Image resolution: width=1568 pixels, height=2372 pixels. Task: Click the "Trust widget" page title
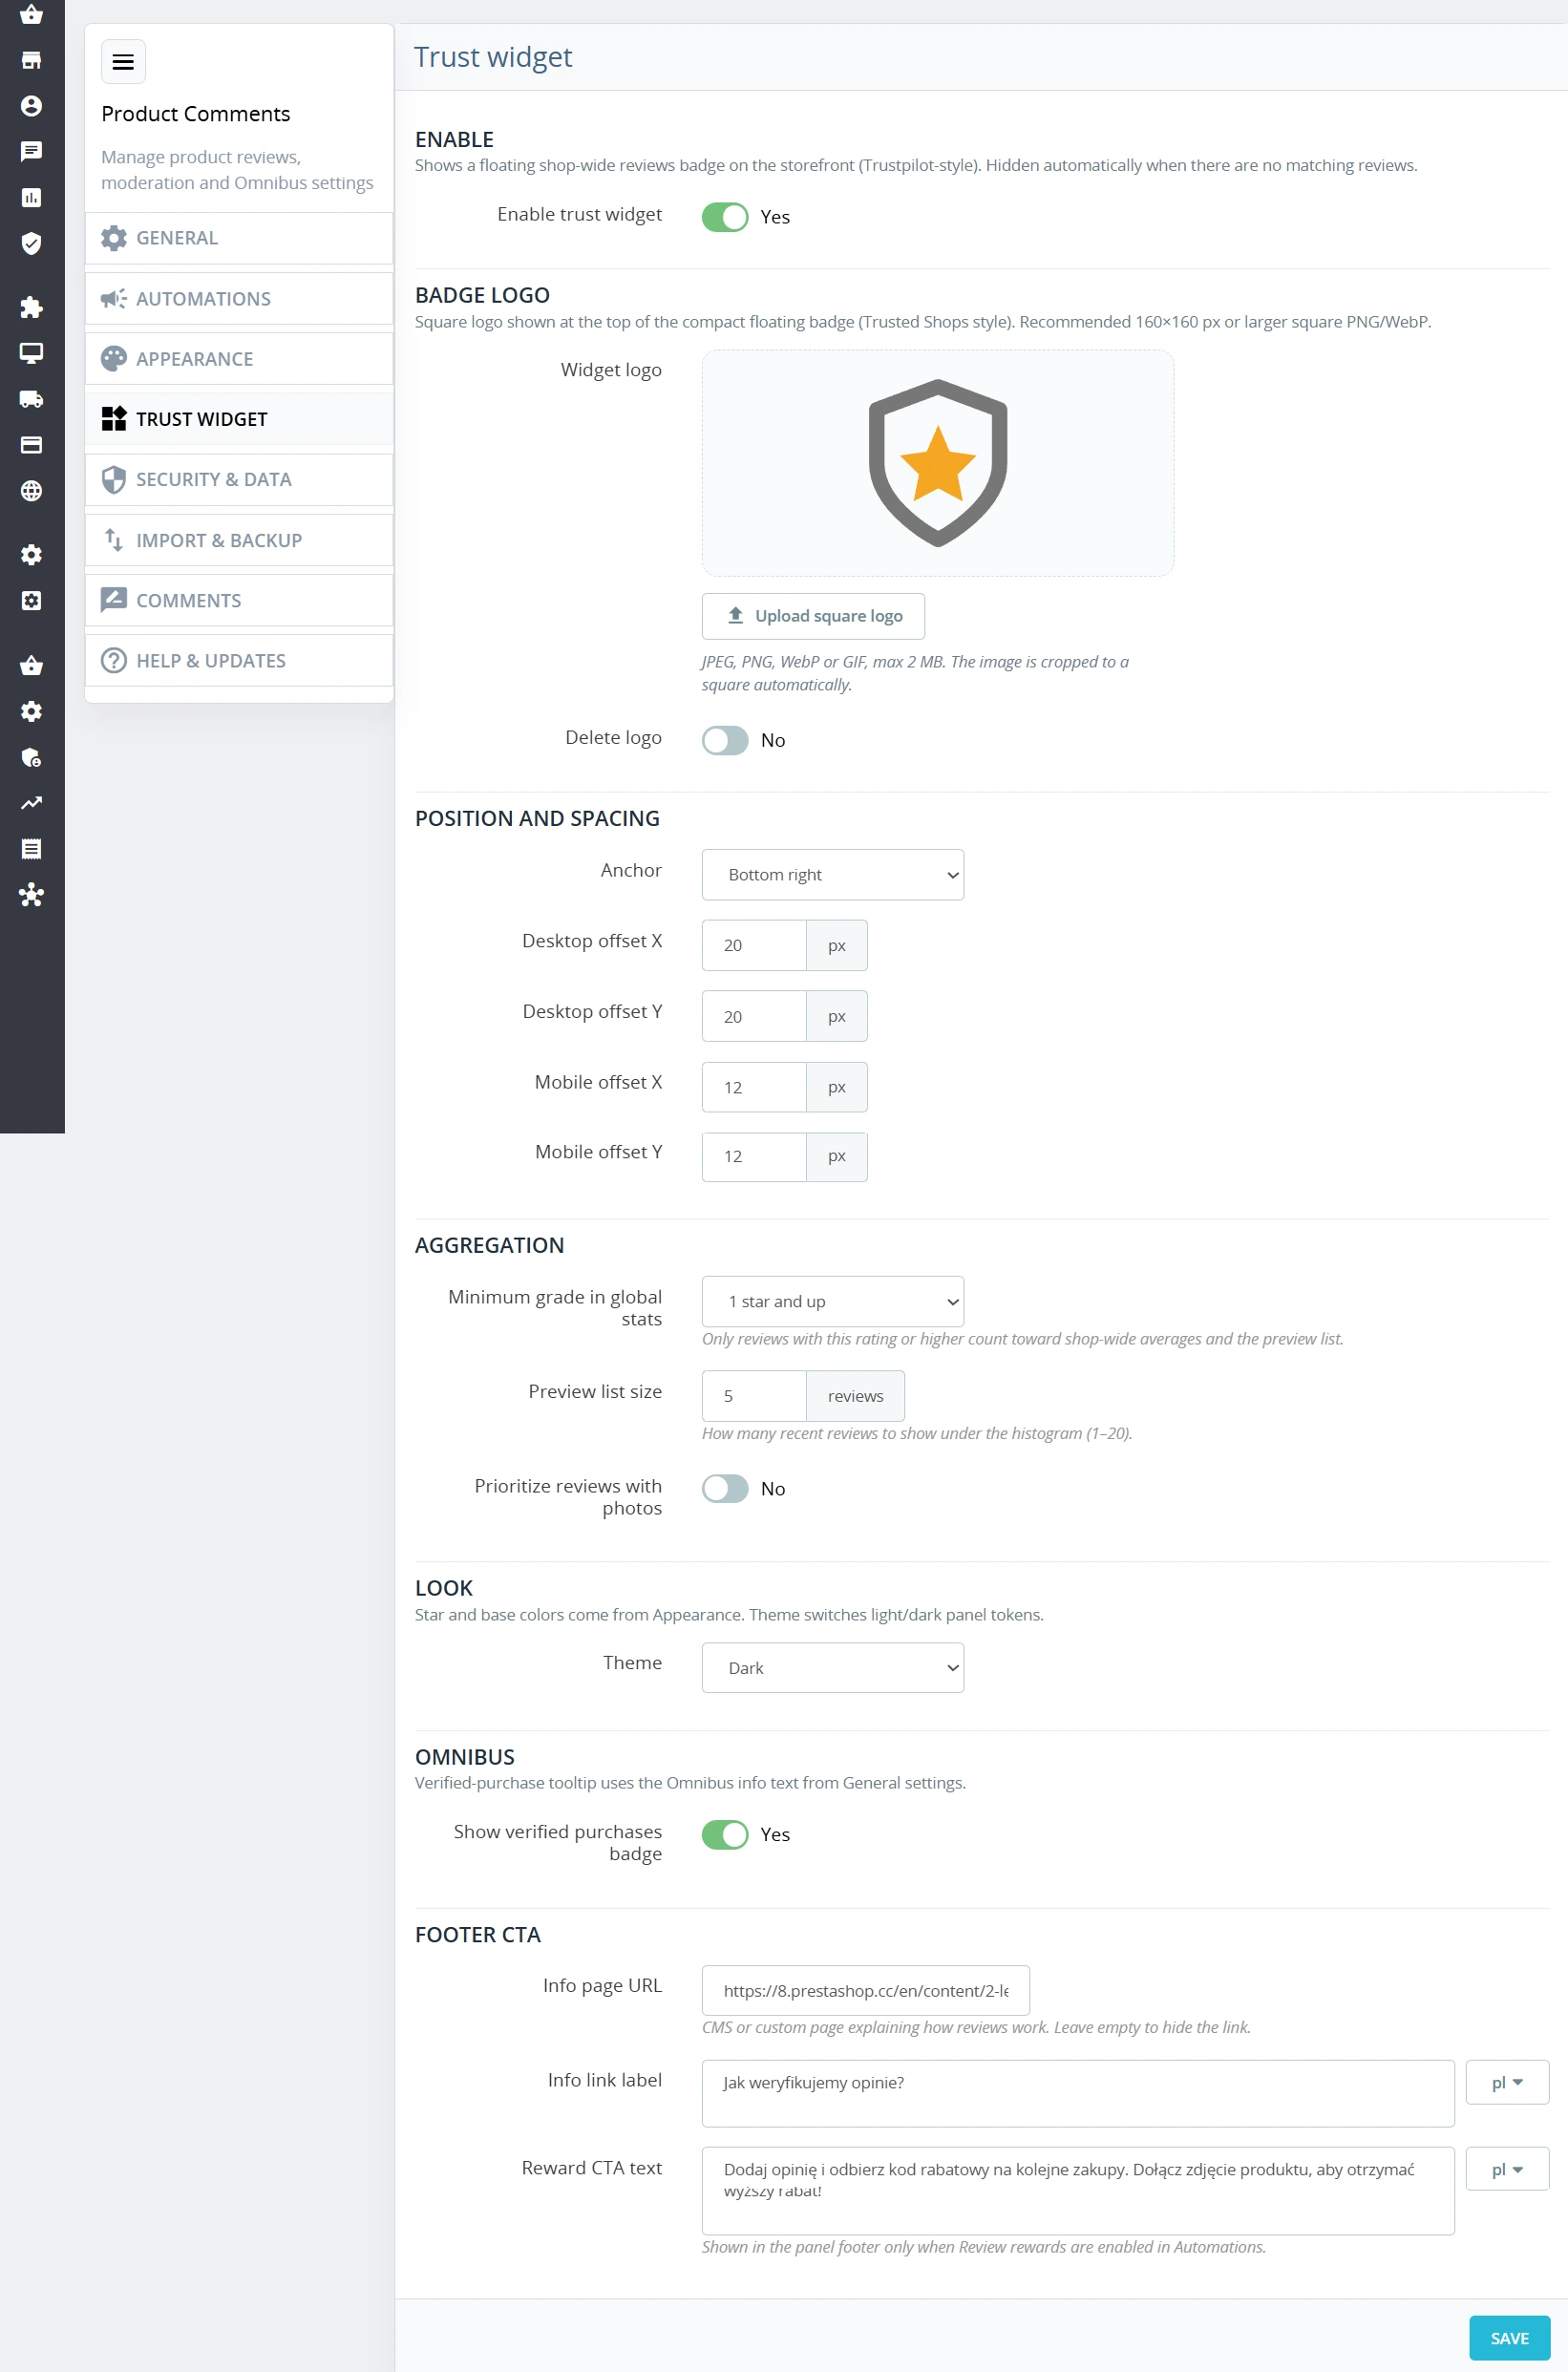pos(493,57)
